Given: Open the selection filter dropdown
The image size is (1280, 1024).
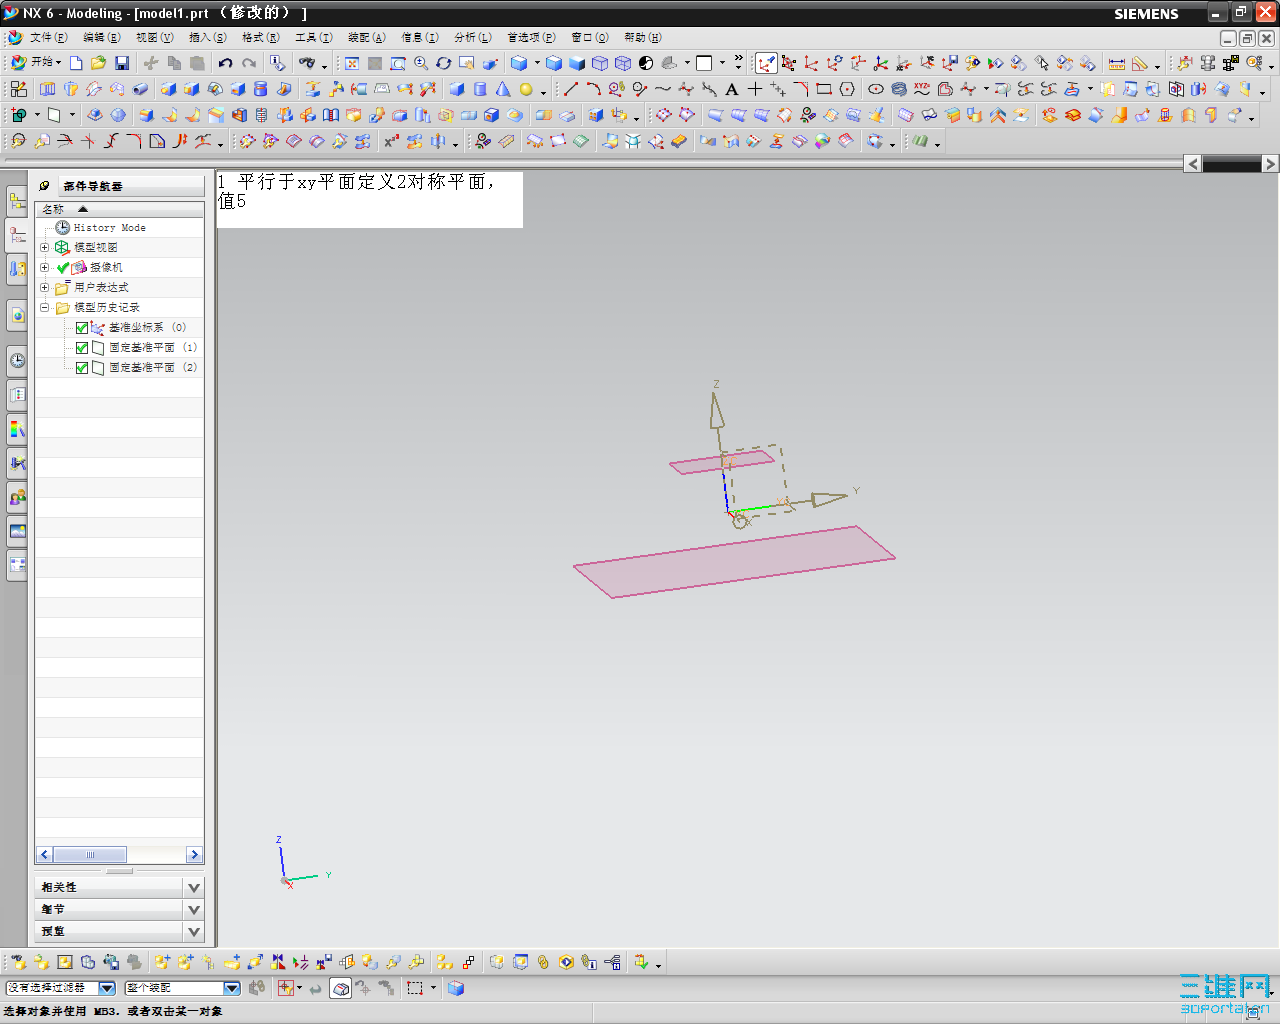Looking at the screenshot, I should pyautogui.click(x=107, y=988).
